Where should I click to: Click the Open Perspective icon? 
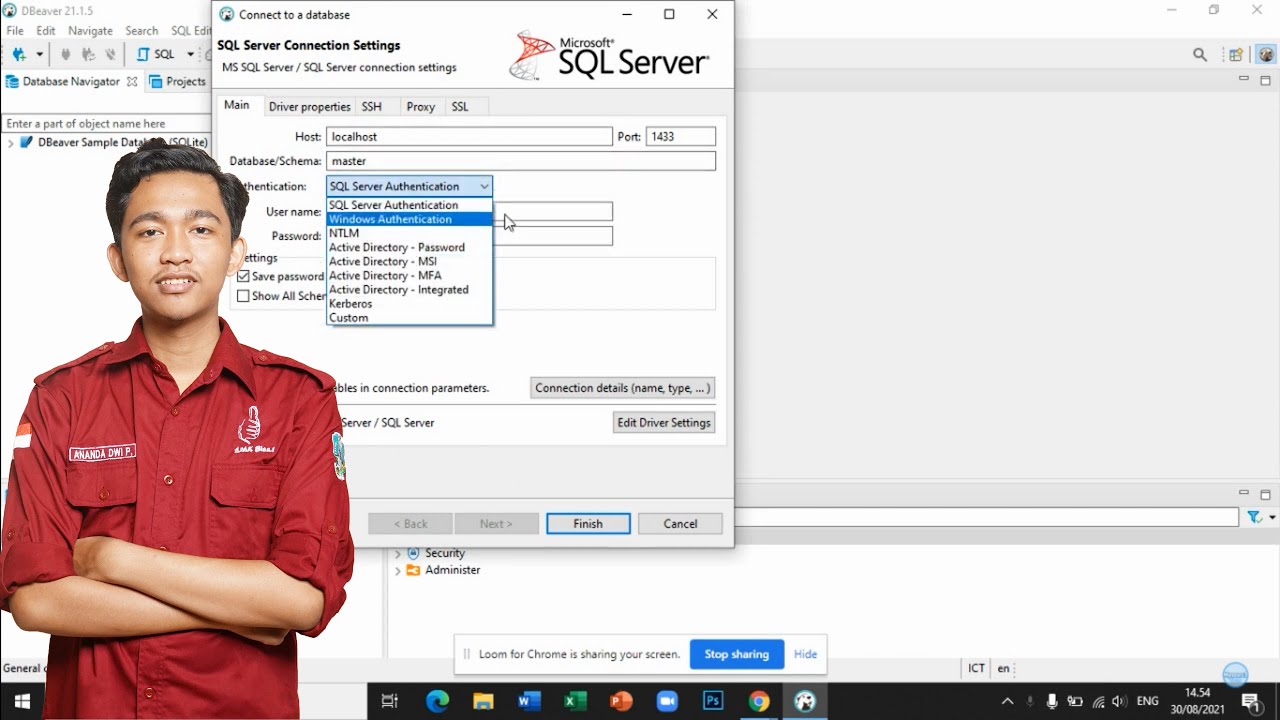(1236, 55)
